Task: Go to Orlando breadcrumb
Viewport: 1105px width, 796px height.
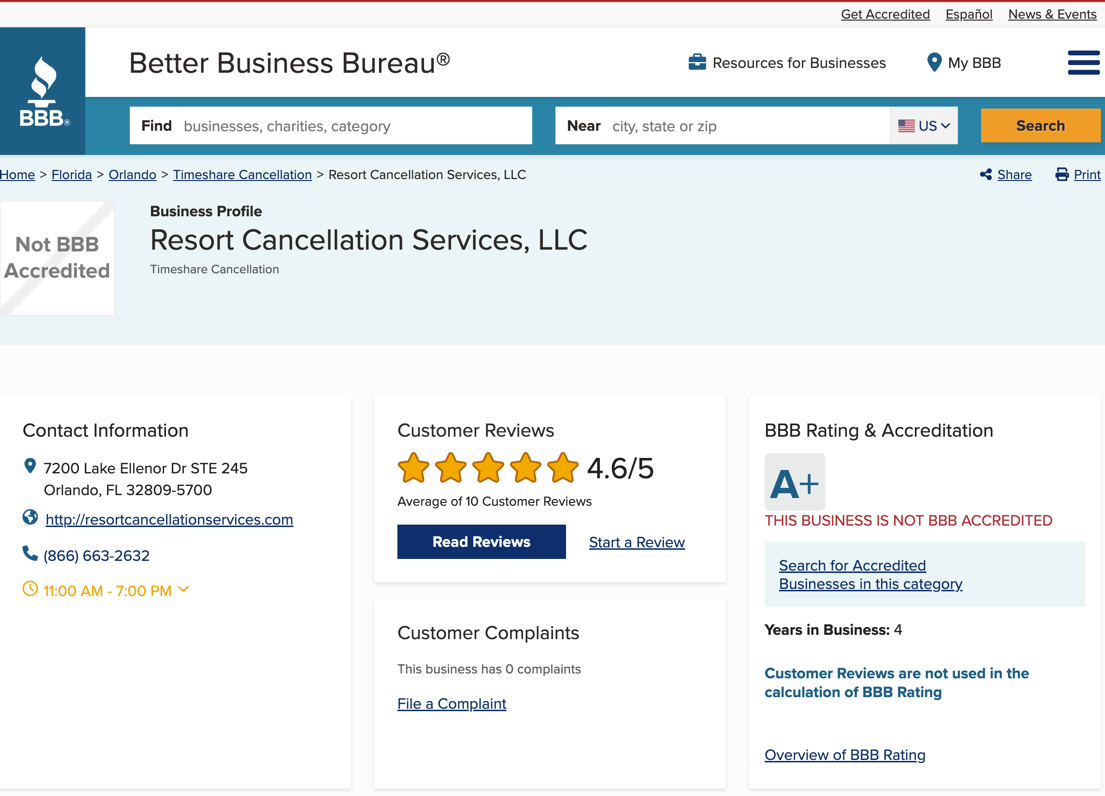Action: point(132,175)
